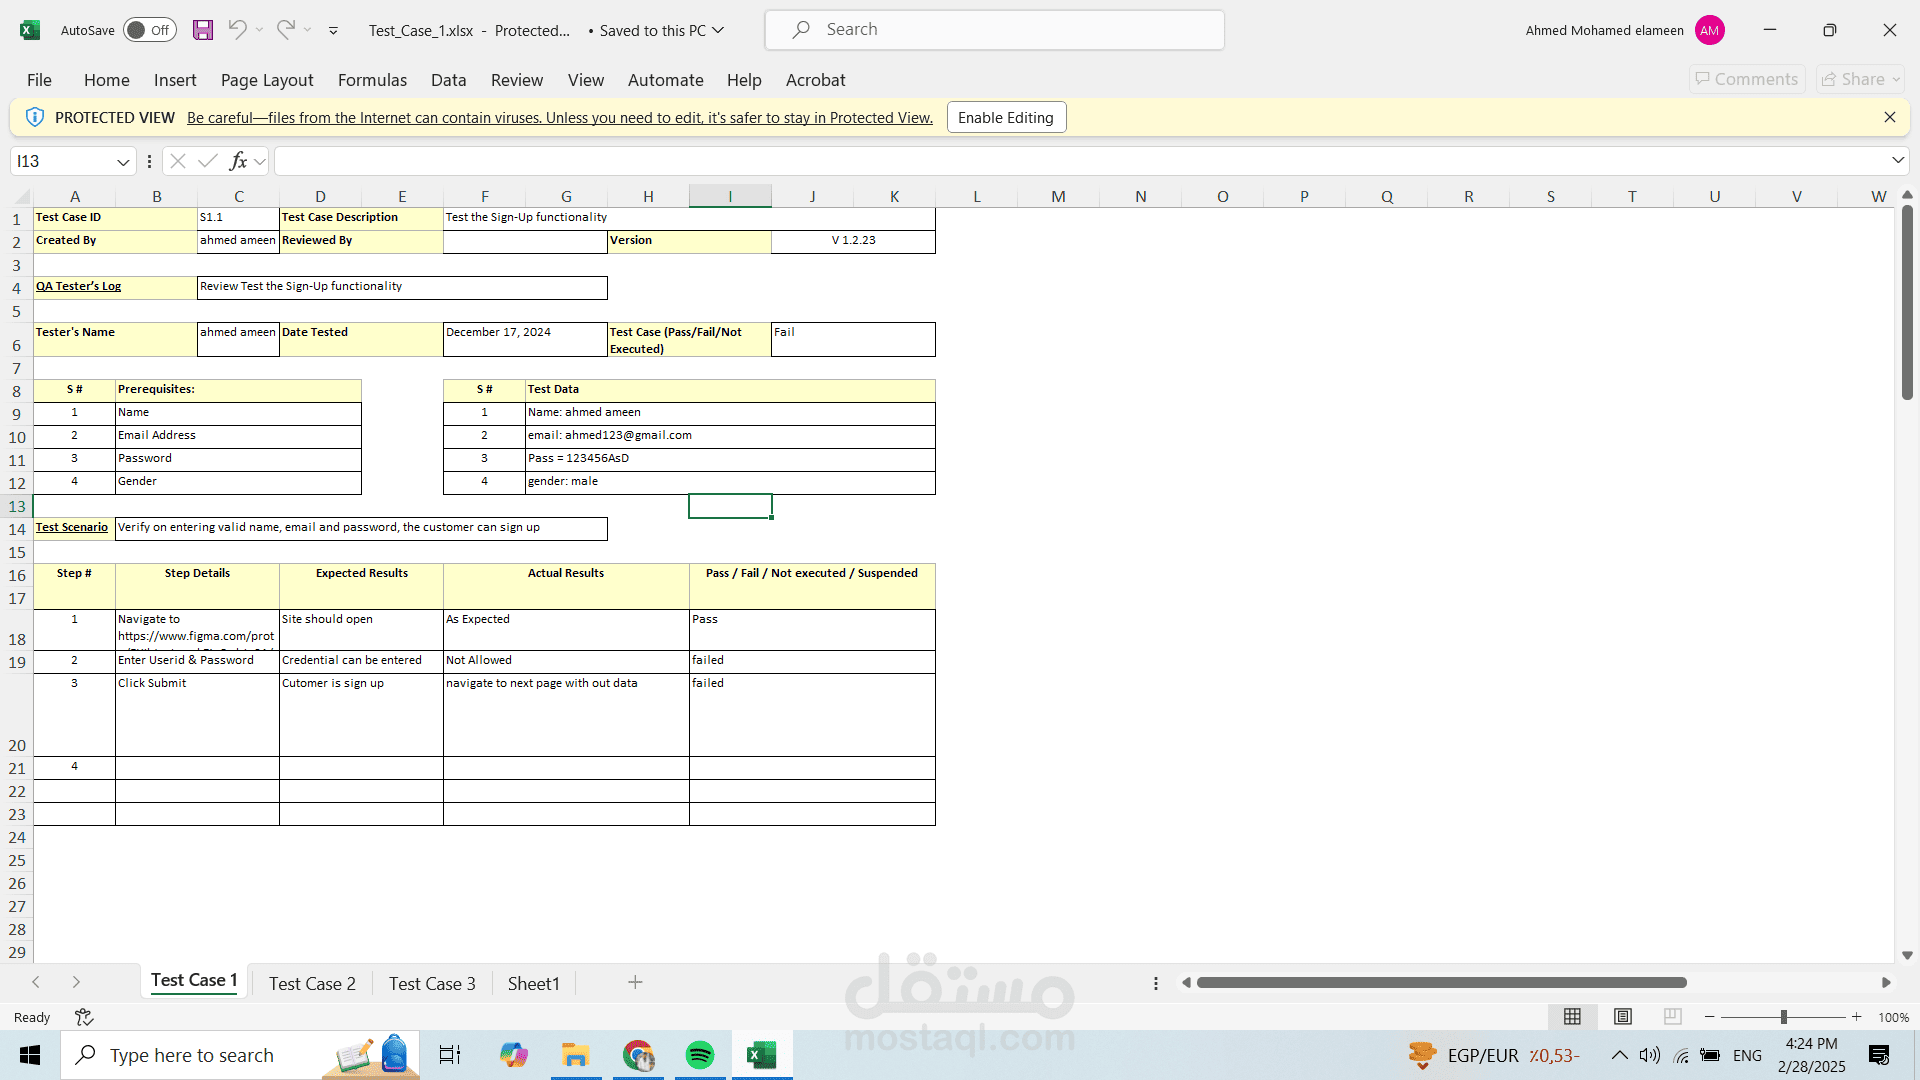Dismiss the Protected View message bar
The width and height of the screenshot is (1920, 1080).
pyautogui.click(x=1890, y=117)
